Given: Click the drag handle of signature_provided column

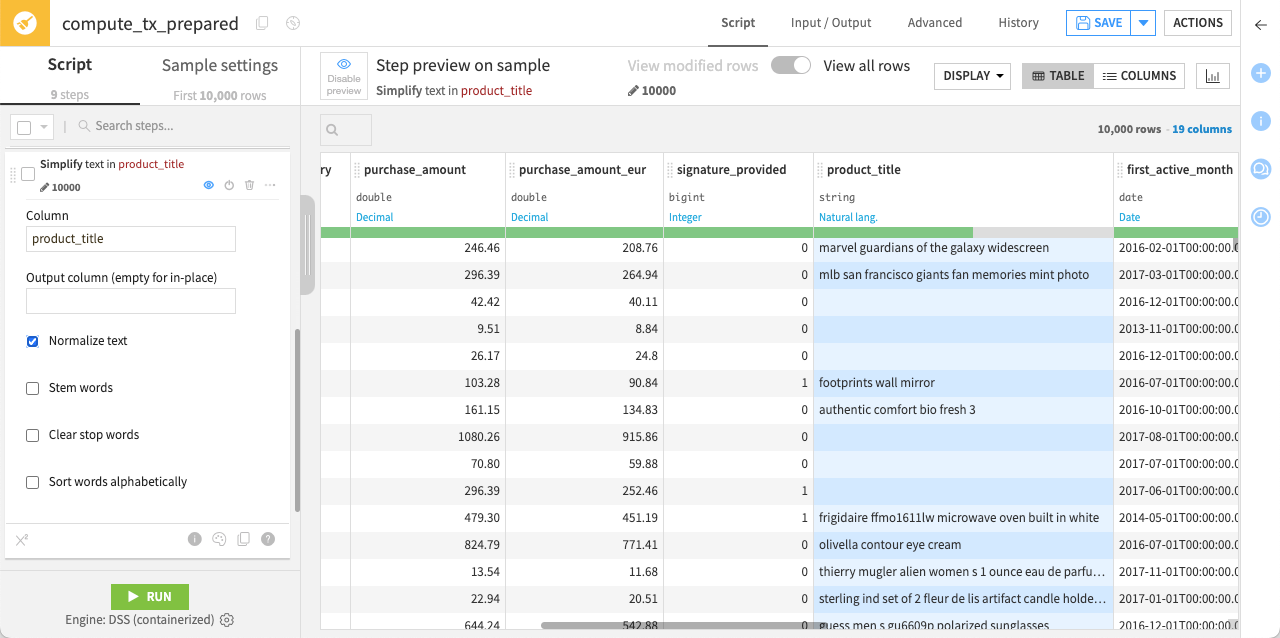Looking at the screenshot, I should [669, 170].
